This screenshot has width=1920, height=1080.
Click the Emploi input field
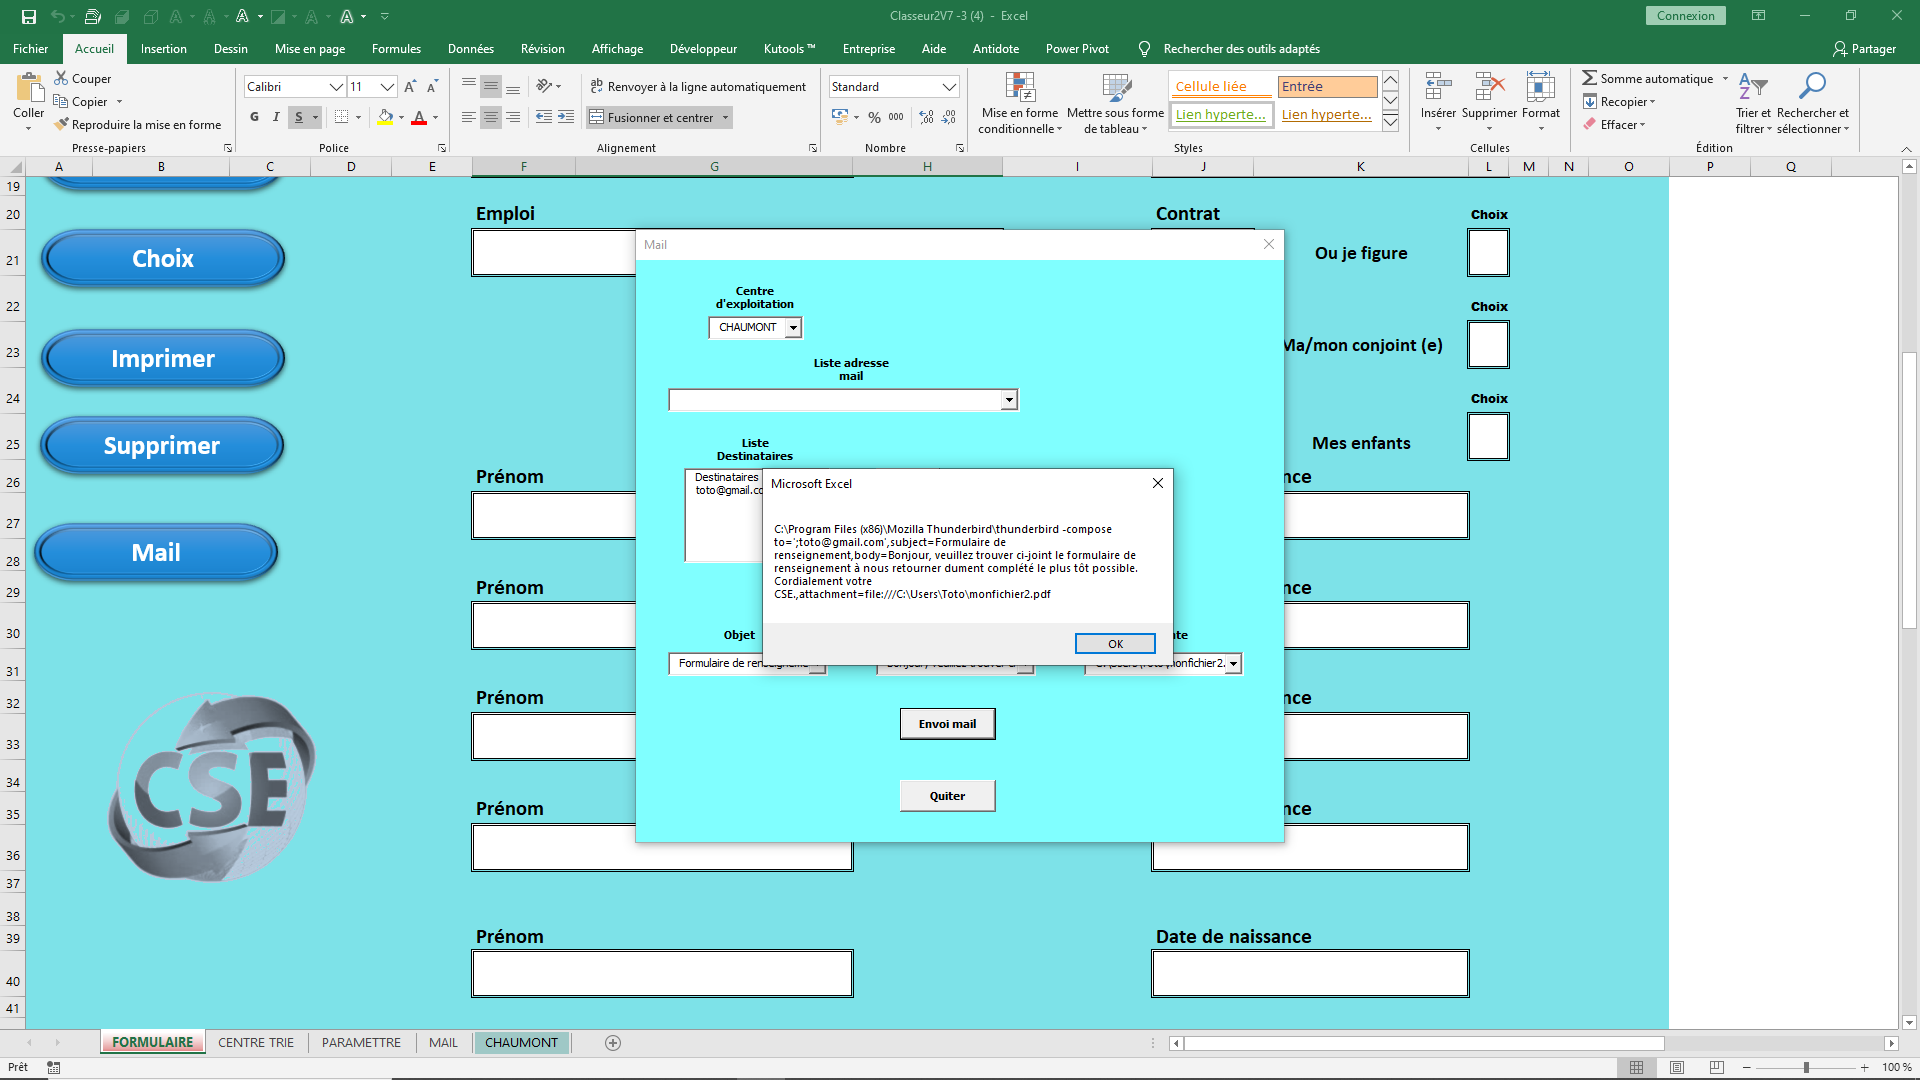click(554, 253)
